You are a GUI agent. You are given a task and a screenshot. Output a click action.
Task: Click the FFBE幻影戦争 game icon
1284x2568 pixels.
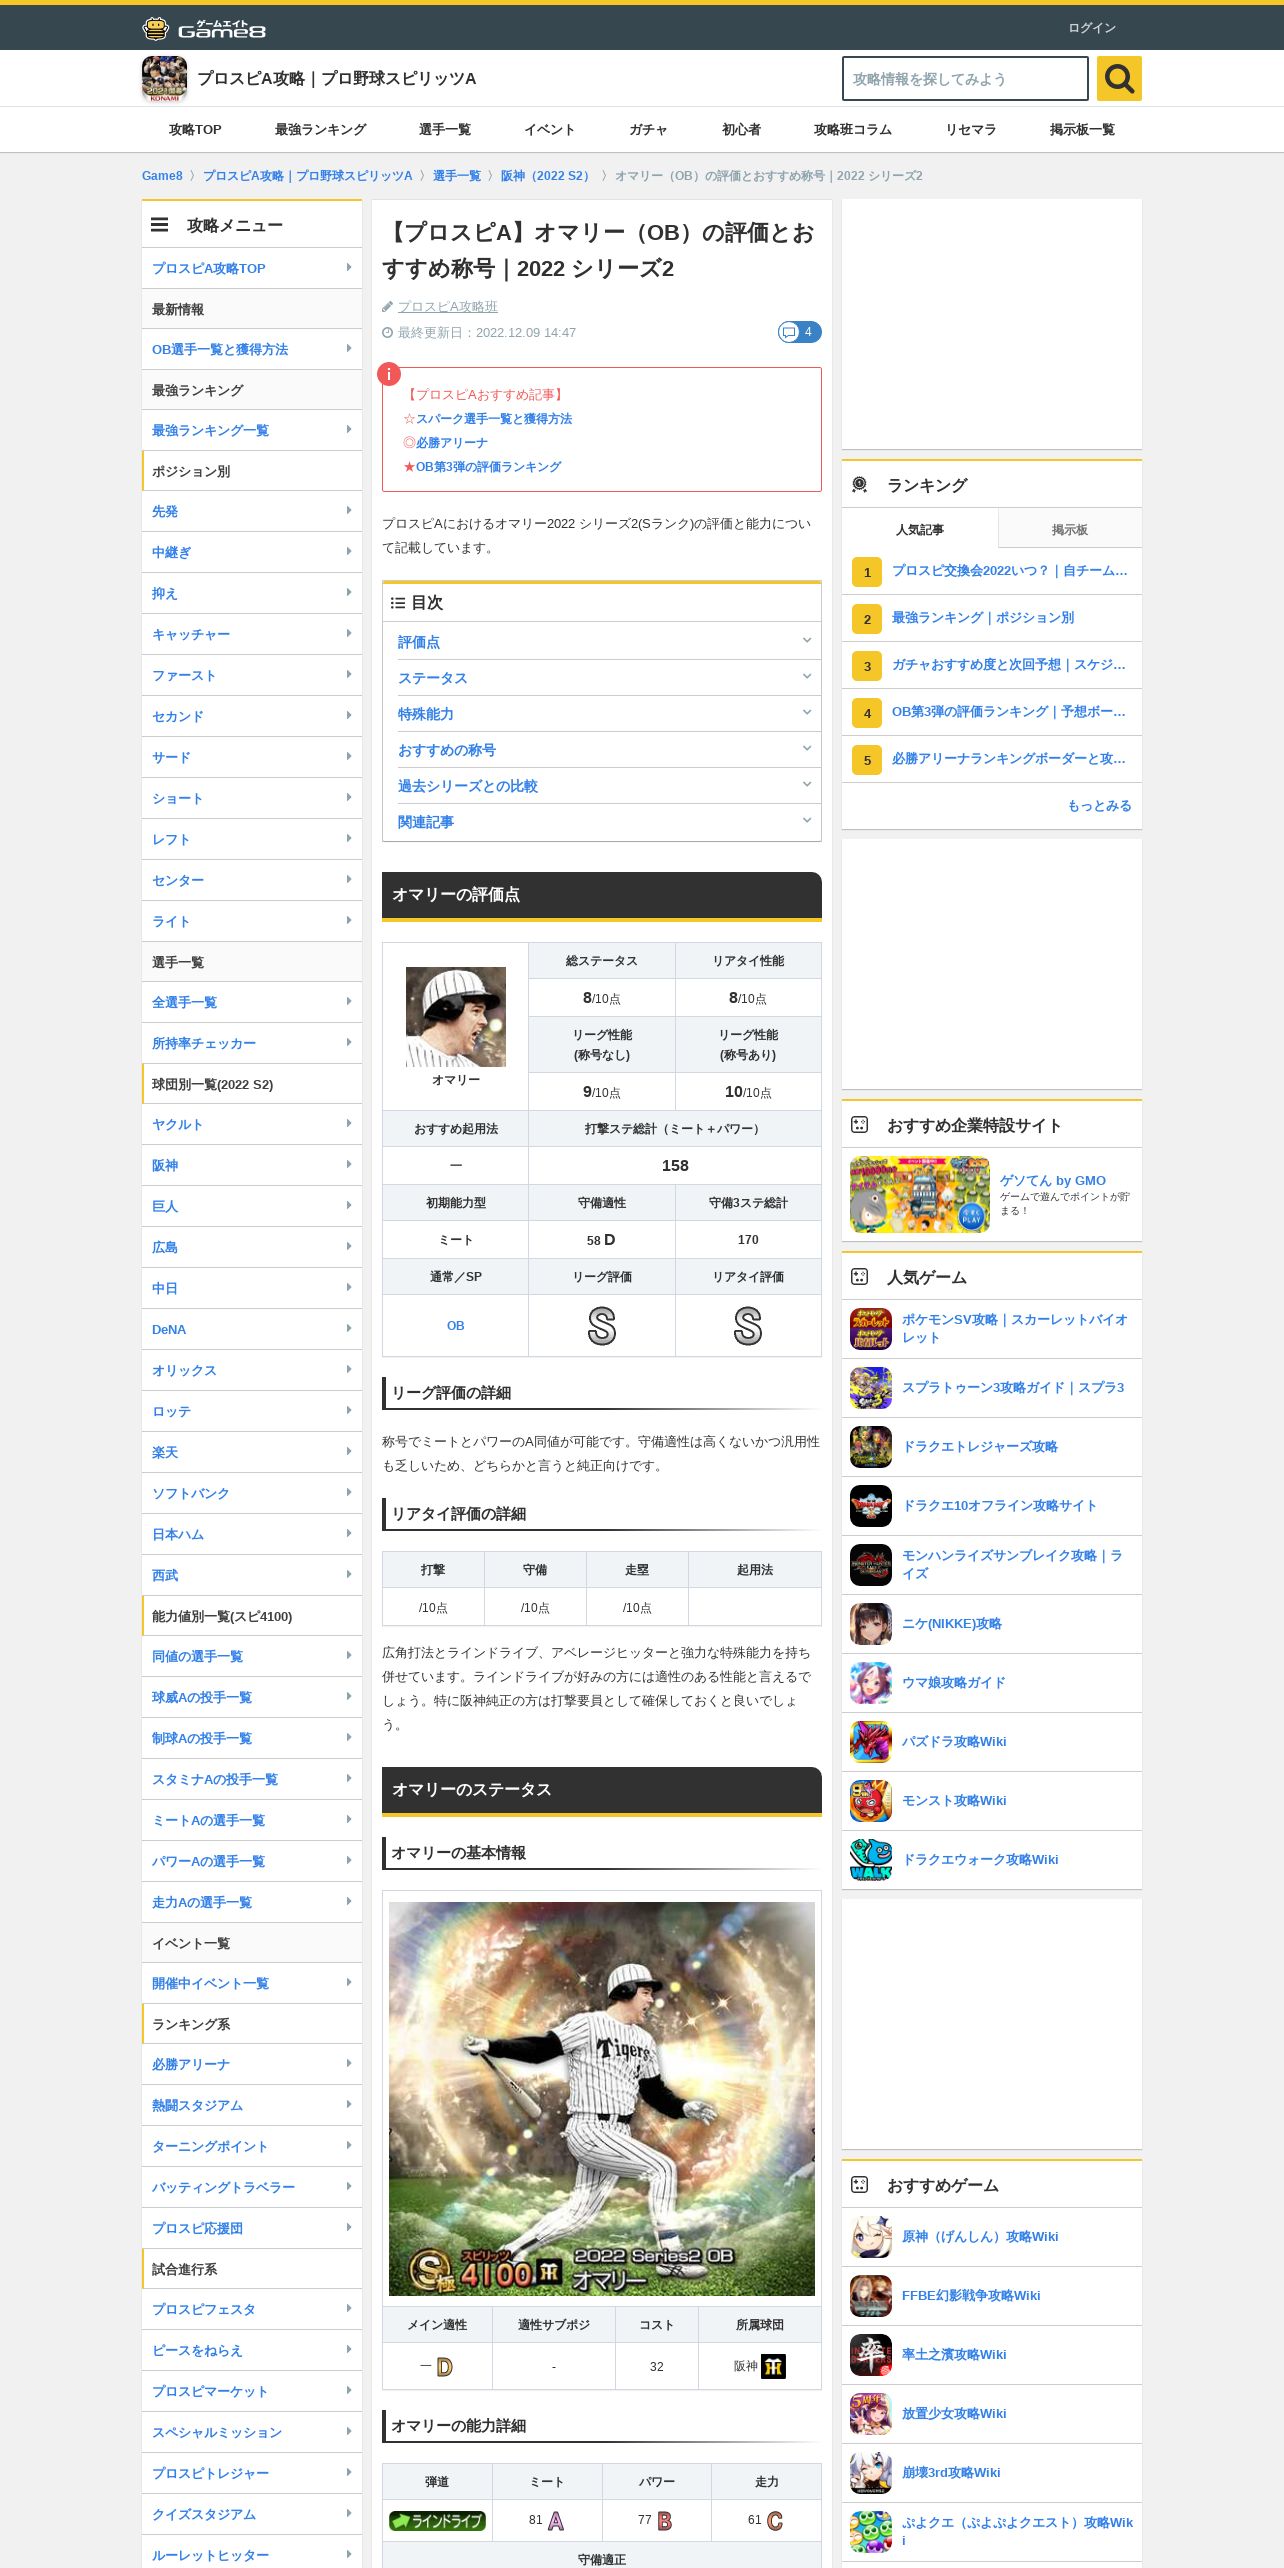point(871,2296)
